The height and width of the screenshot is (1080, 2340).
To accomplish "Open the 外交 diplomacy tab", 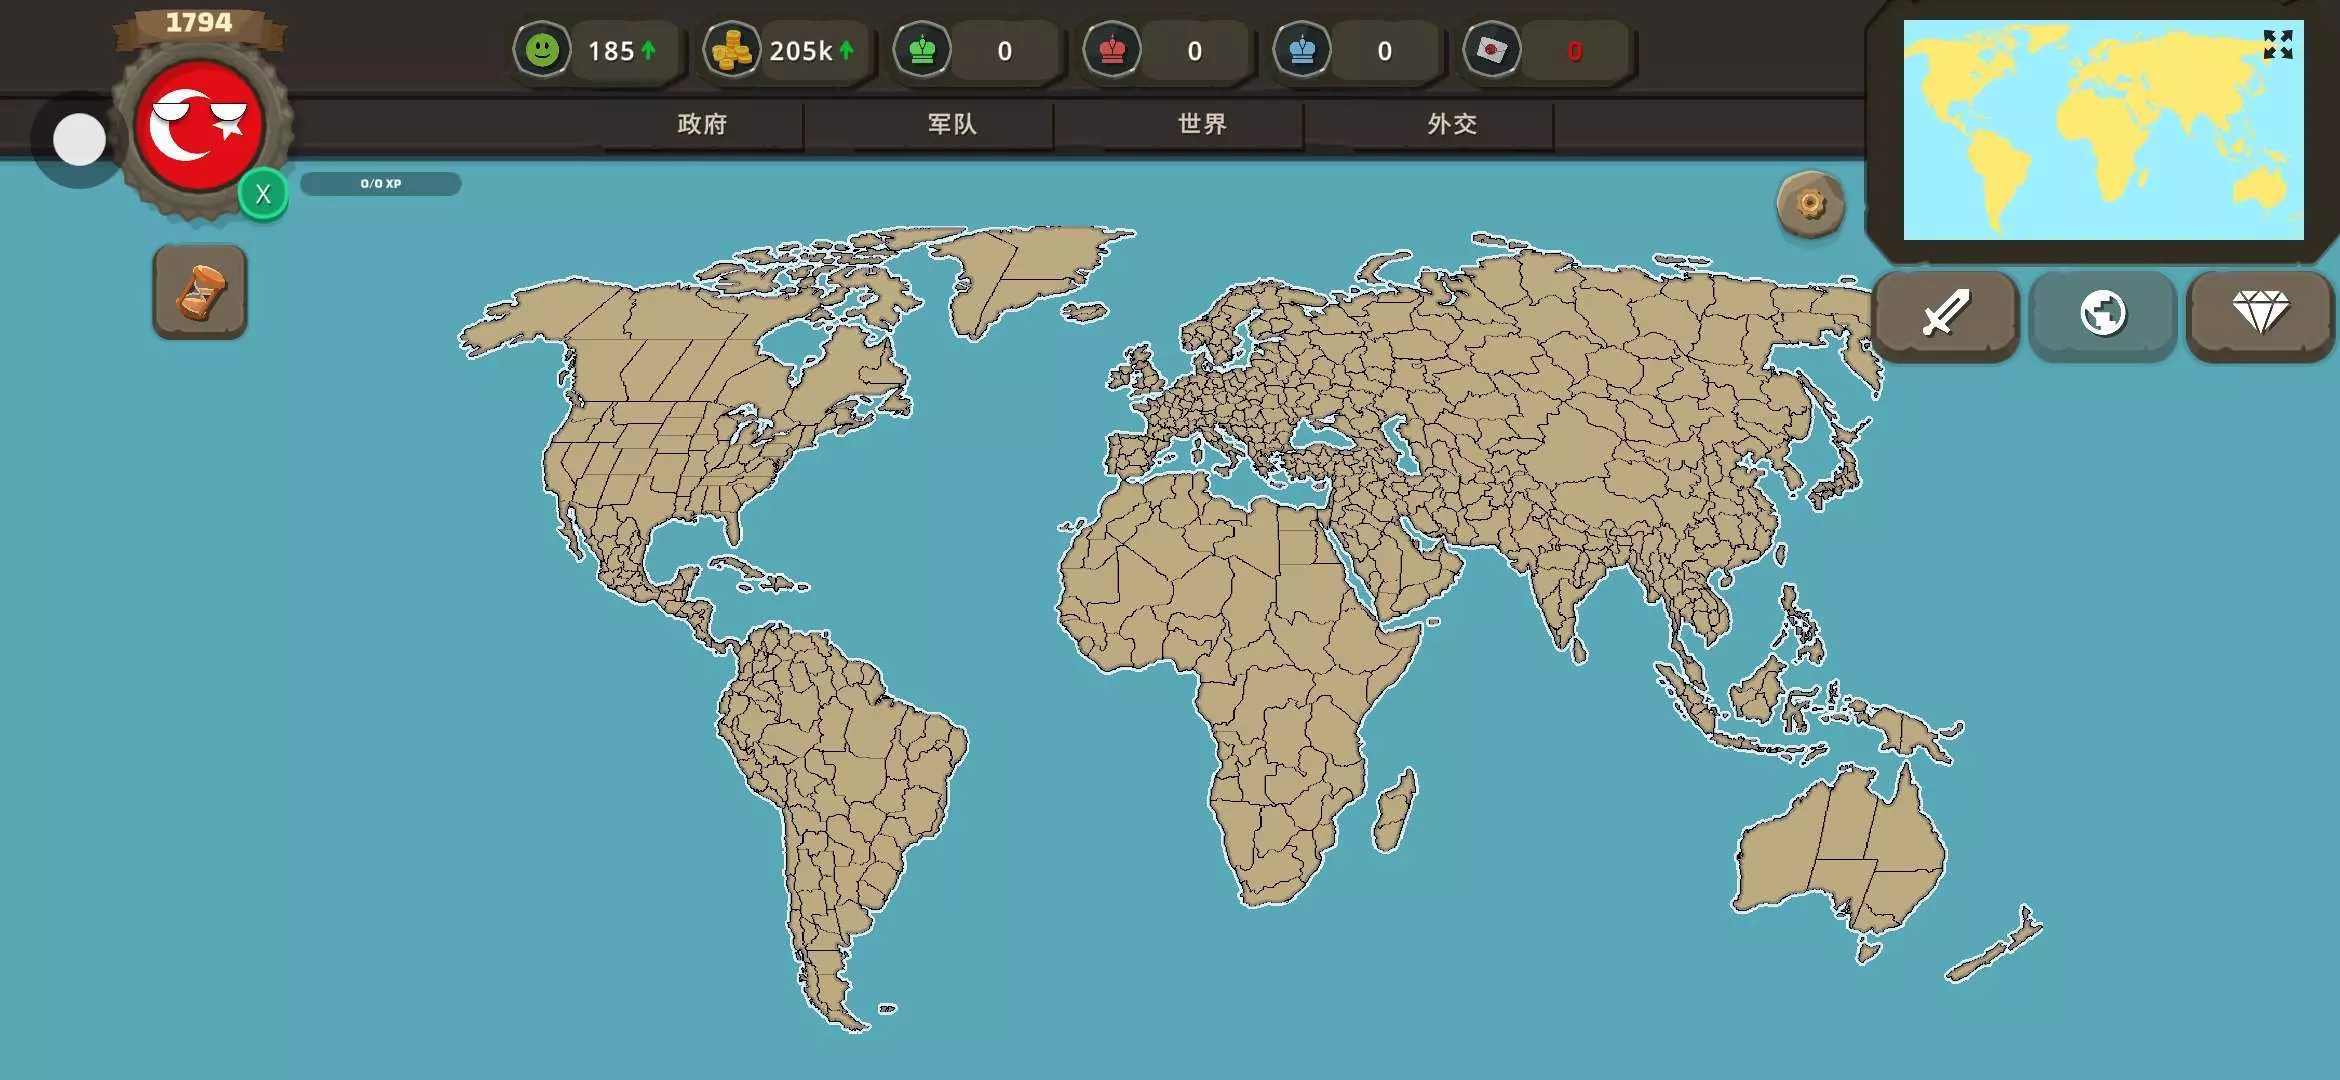I will tap(1452, 124).
